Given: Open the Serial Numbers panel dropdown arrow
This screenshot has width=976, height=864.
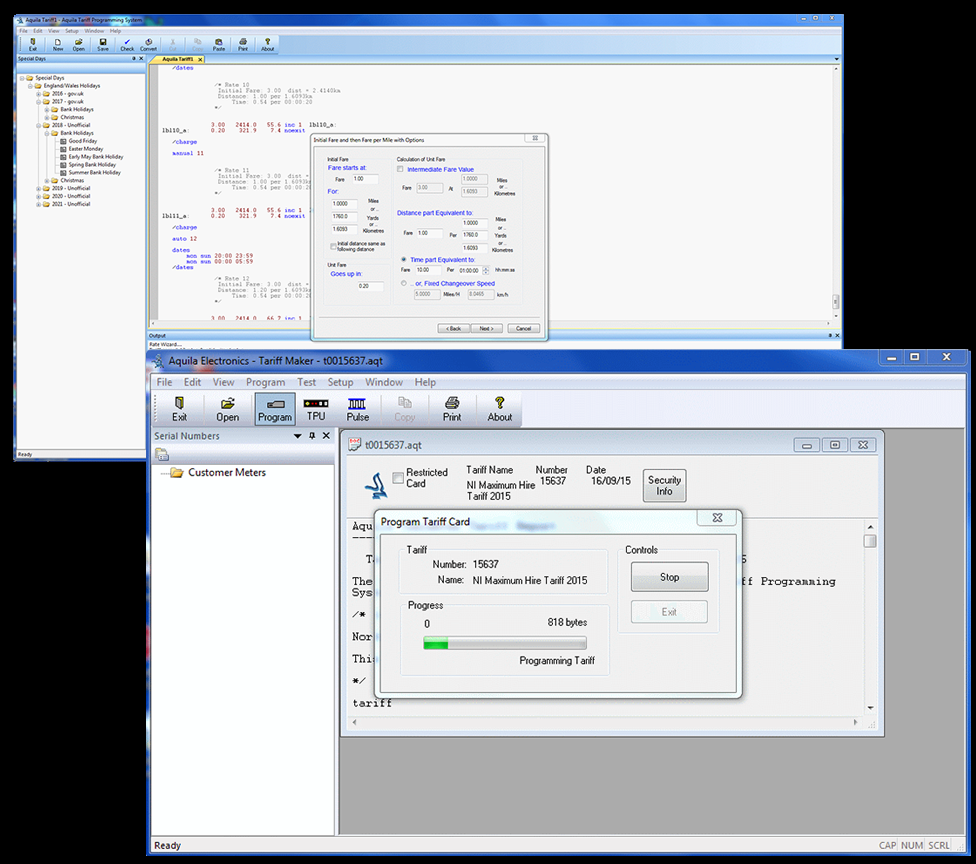Looking at the screenshot, I should tap(297, 436).
